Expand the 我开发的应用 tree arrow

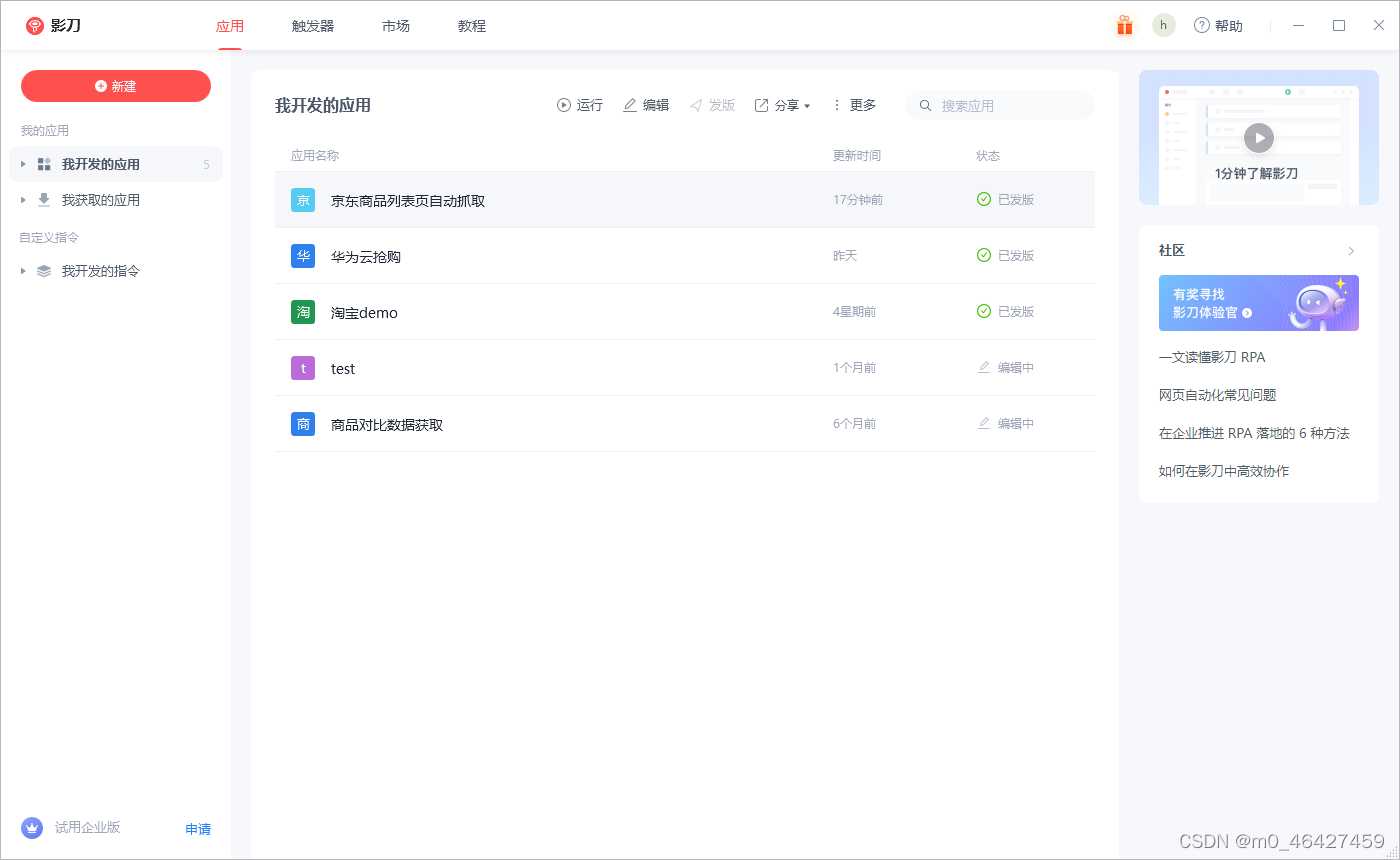[23, 164]
